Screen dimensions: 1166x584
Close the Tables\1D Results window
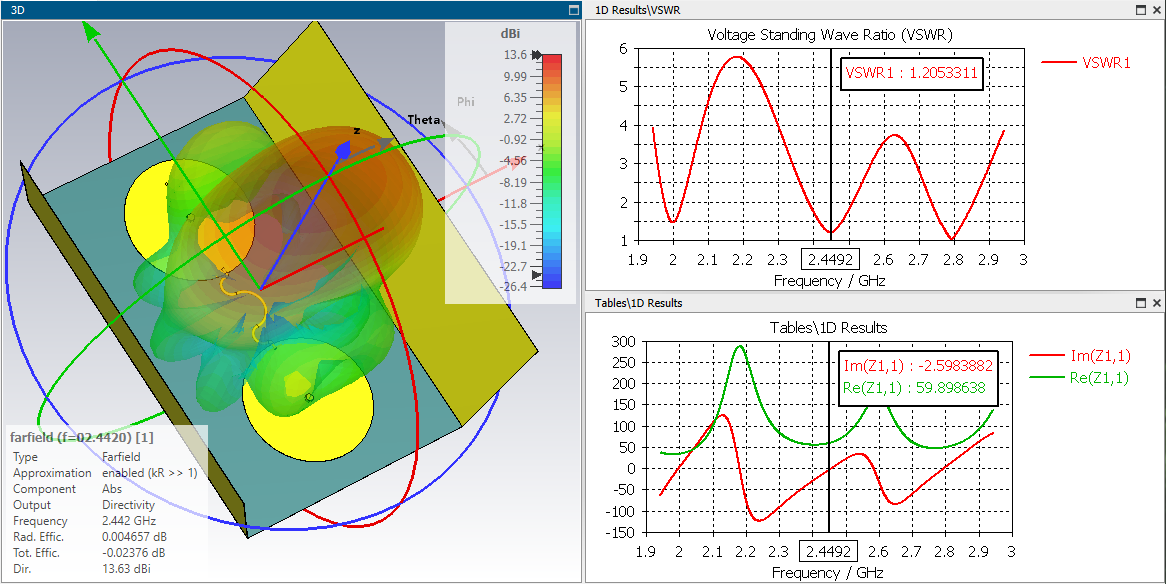(1156, 303)
